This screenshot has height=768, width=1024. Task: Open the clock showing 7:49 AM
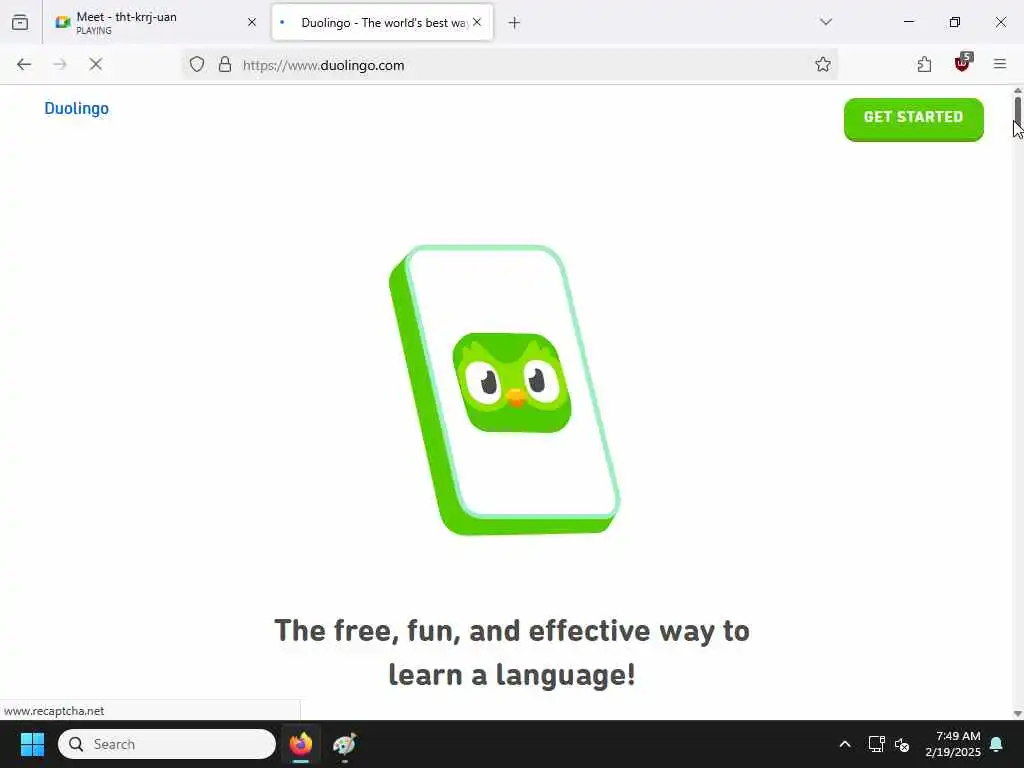tap(953, 744)
